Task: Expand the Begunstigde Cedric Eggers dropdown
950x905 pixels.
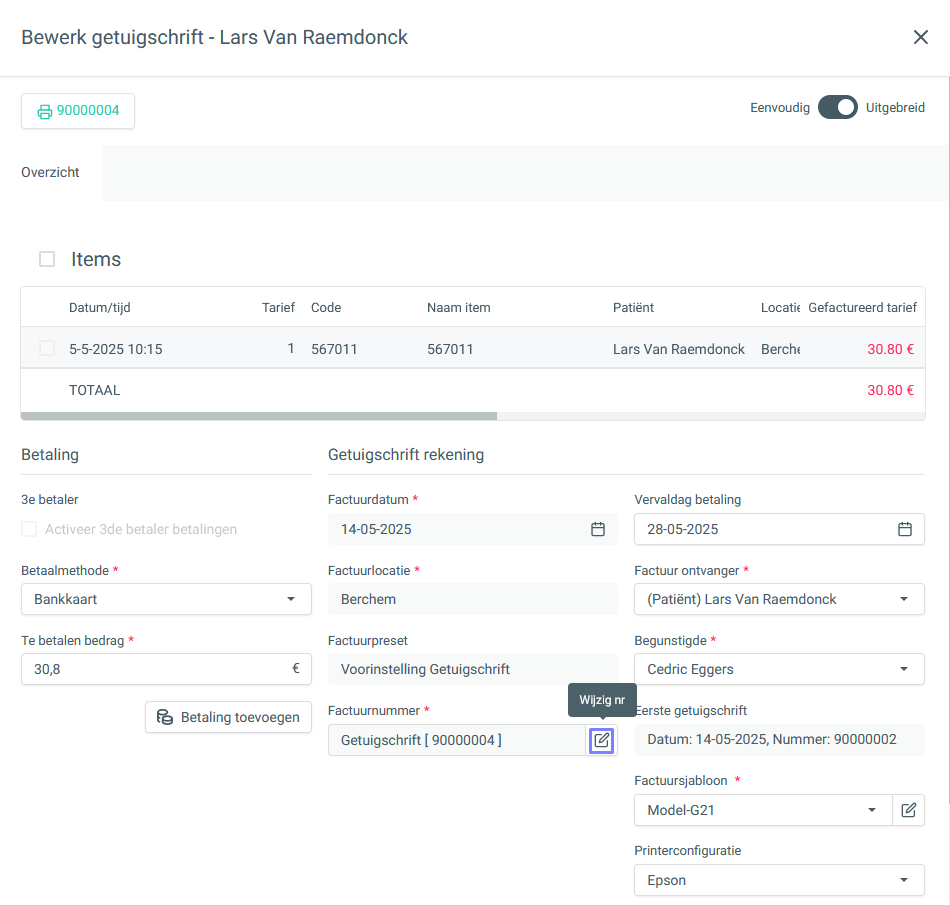Action: [904, 669]
